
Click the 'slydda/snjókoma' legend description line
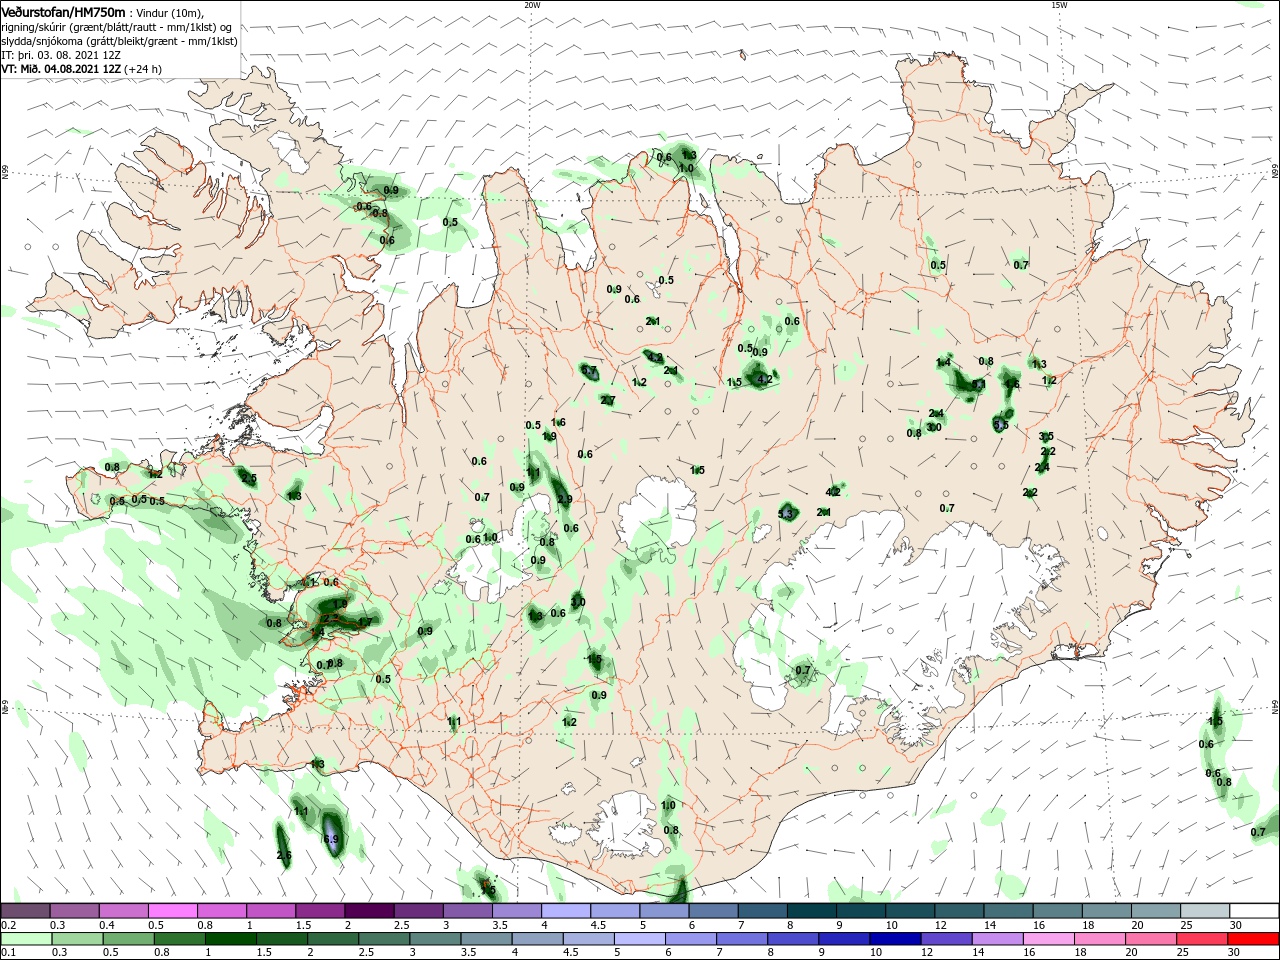point(119,41)
